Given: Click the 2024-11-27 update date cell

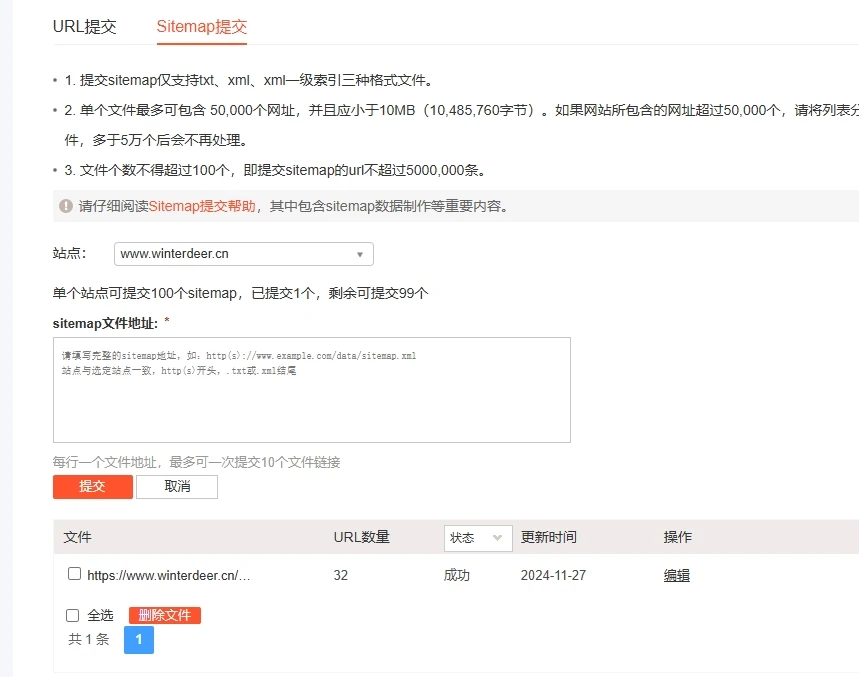Looking at the screenshot, I should click(554, 576).
